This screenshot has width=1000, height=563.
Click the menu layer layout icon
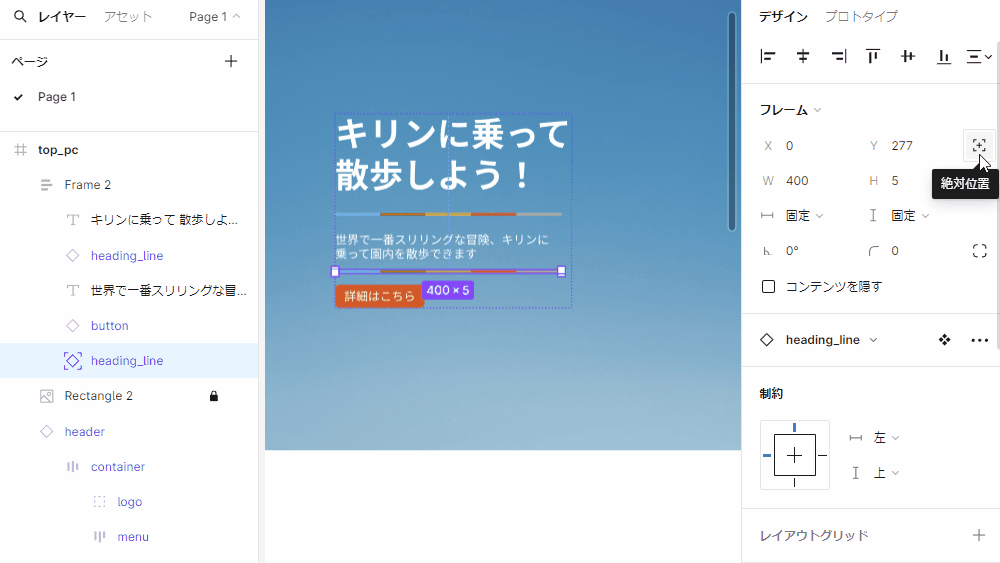[x=99, y=537]
